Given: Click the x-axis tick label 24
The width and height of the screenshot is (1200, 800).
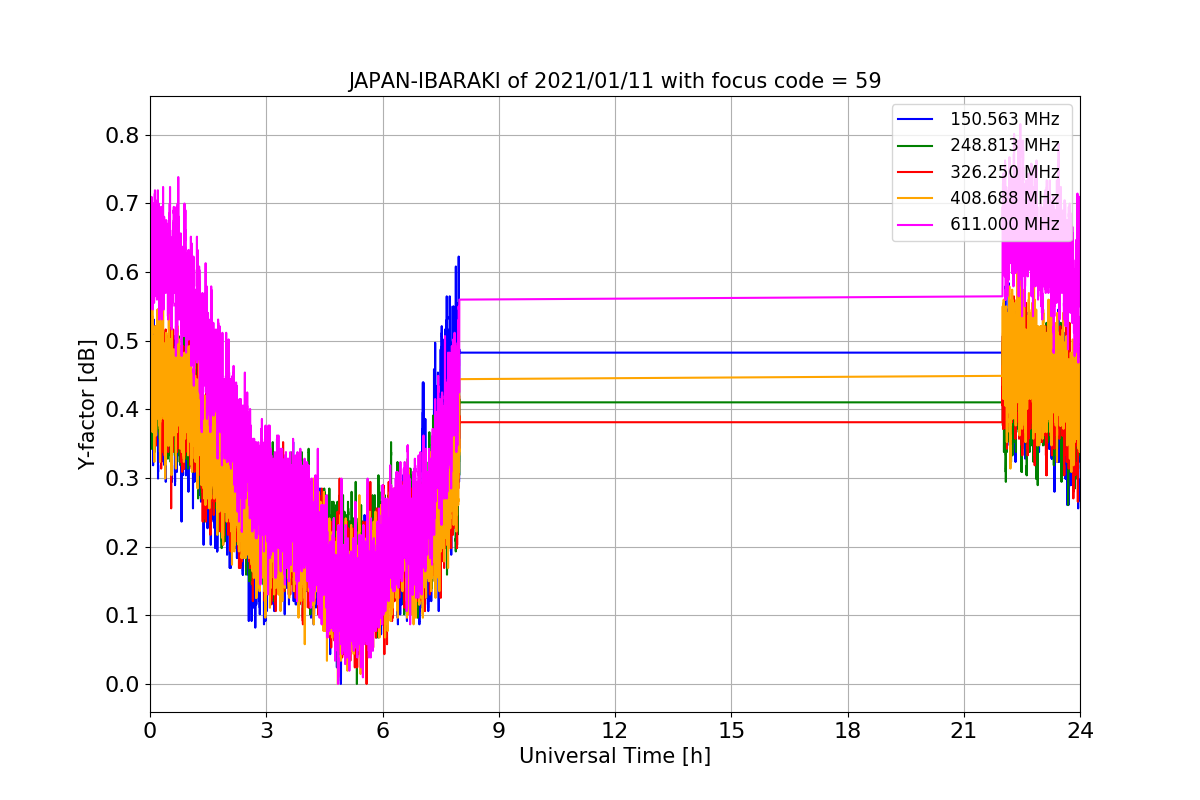Looking at the screenshot, I should pos(1080,730).
